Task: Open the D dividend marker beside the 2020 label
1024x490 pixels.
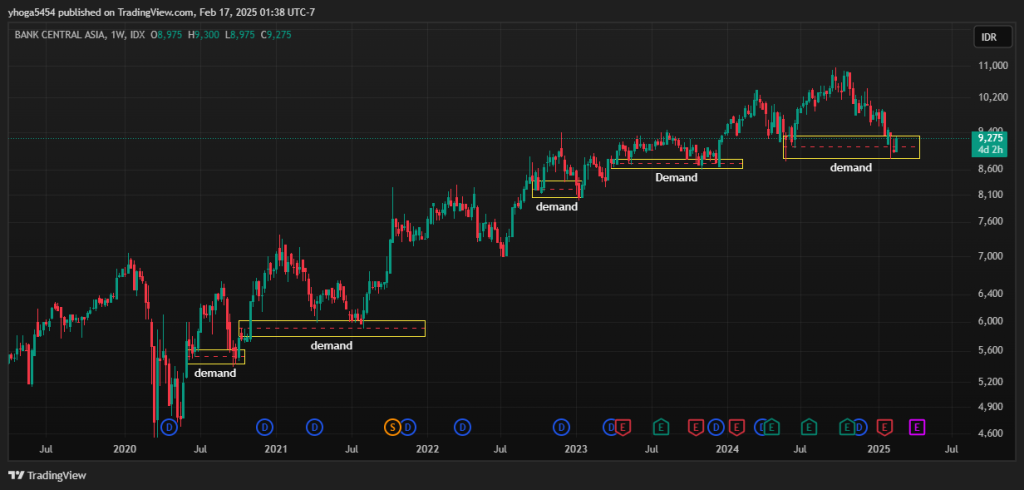Action: [x=169, y=427]
